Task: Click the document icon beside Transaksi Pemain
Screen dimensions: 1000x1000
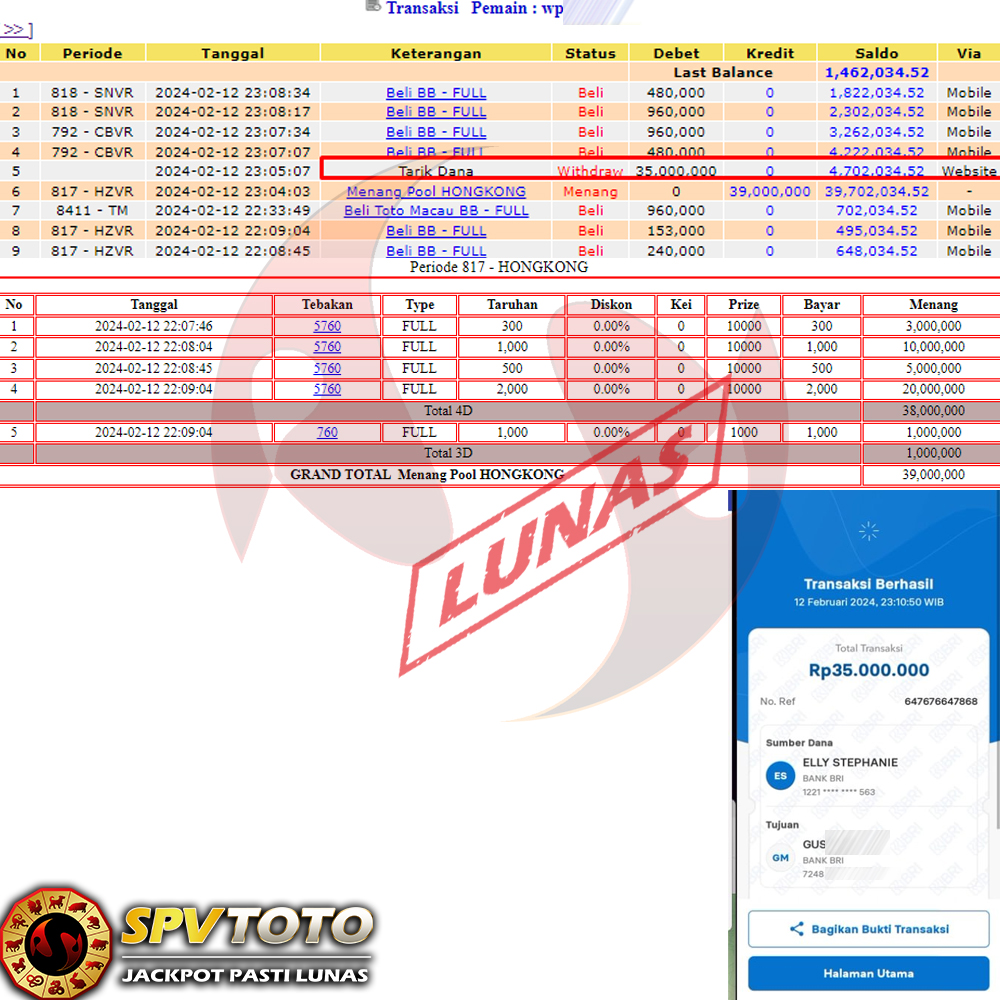Action: pyautogui.click(x=373, y=6)
